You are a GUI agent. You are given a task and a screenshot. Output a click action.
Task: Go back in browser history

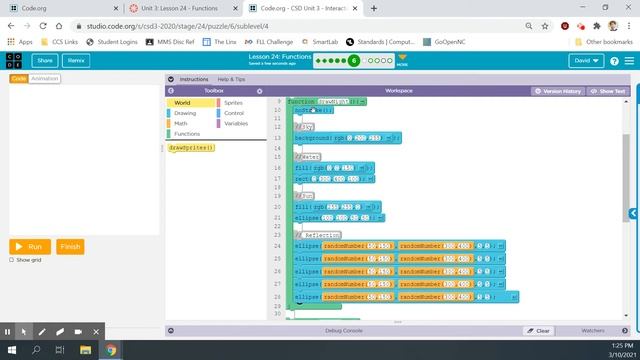[x=11, y=26]
